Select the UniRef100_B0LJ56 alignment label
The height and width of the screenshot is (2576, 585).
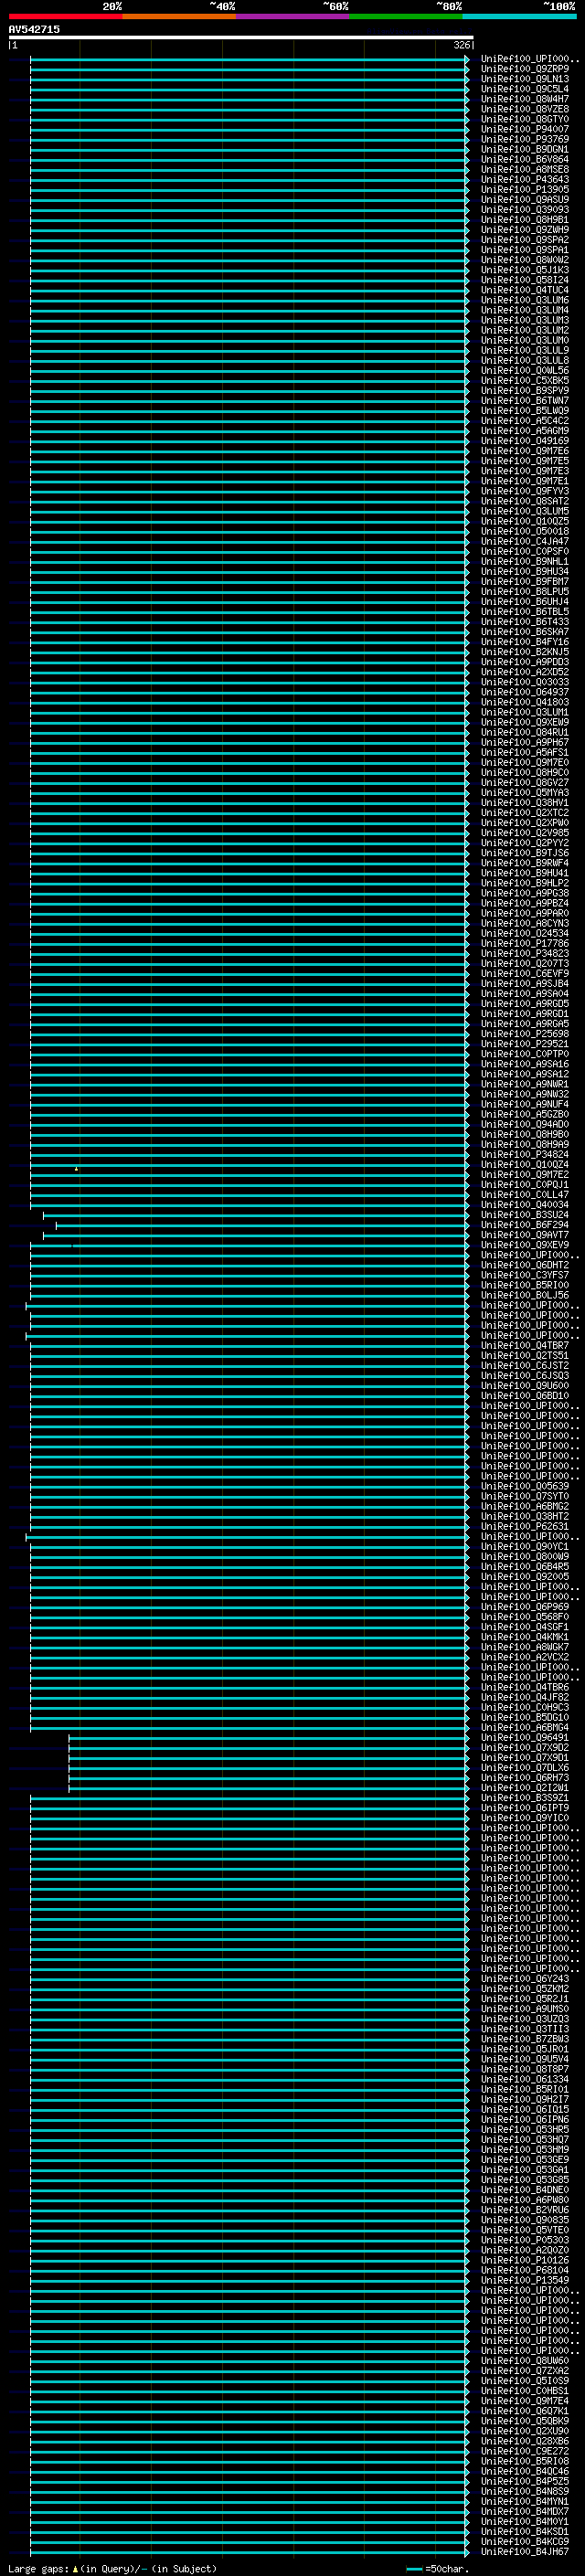click(525, 1296)
